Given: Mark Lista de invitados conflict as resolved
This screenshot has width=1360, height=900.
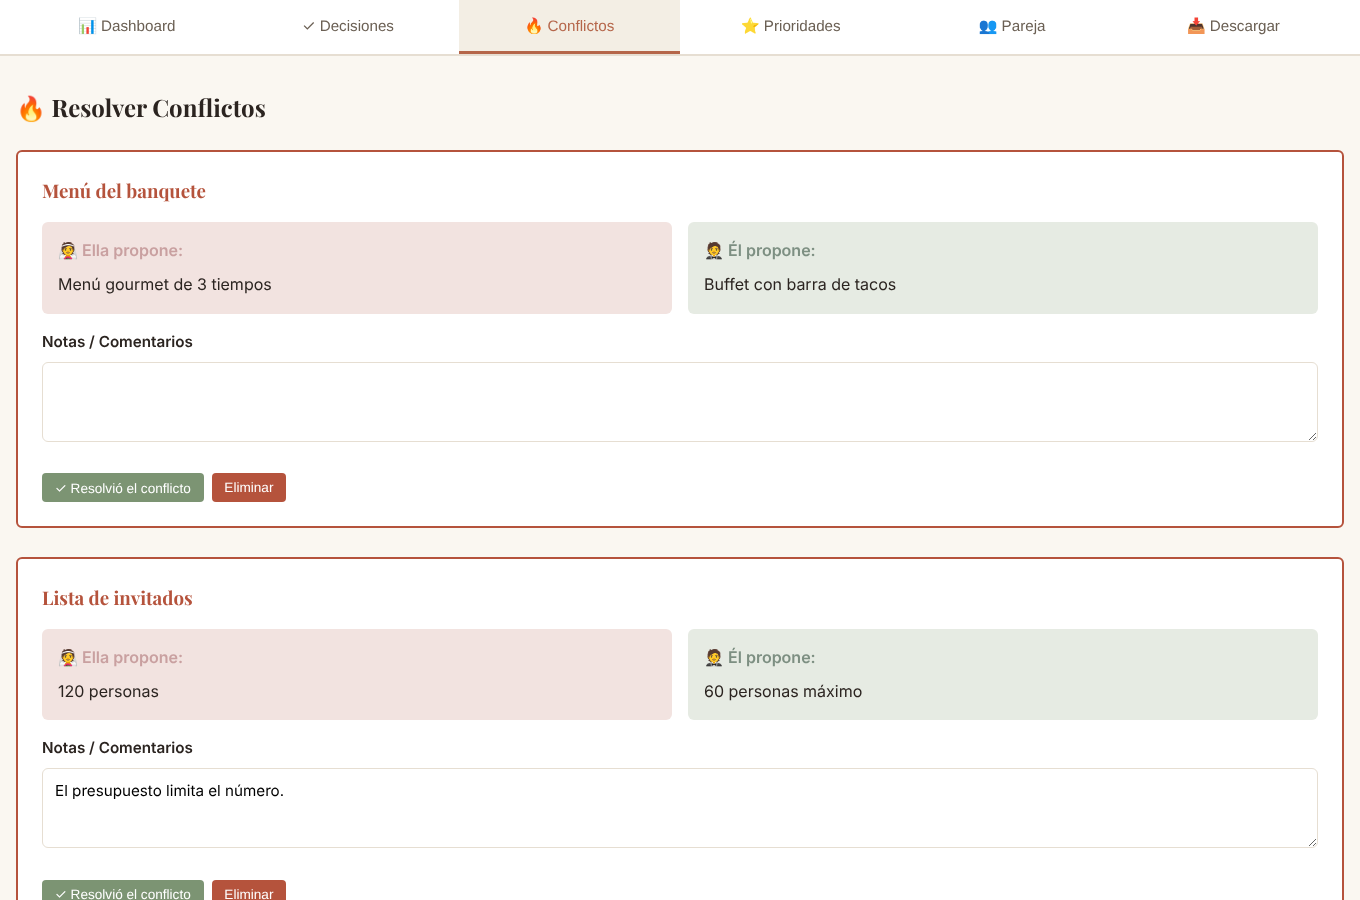Looking at the screenshot, I should pyautogui.click(x=123, y=891).
